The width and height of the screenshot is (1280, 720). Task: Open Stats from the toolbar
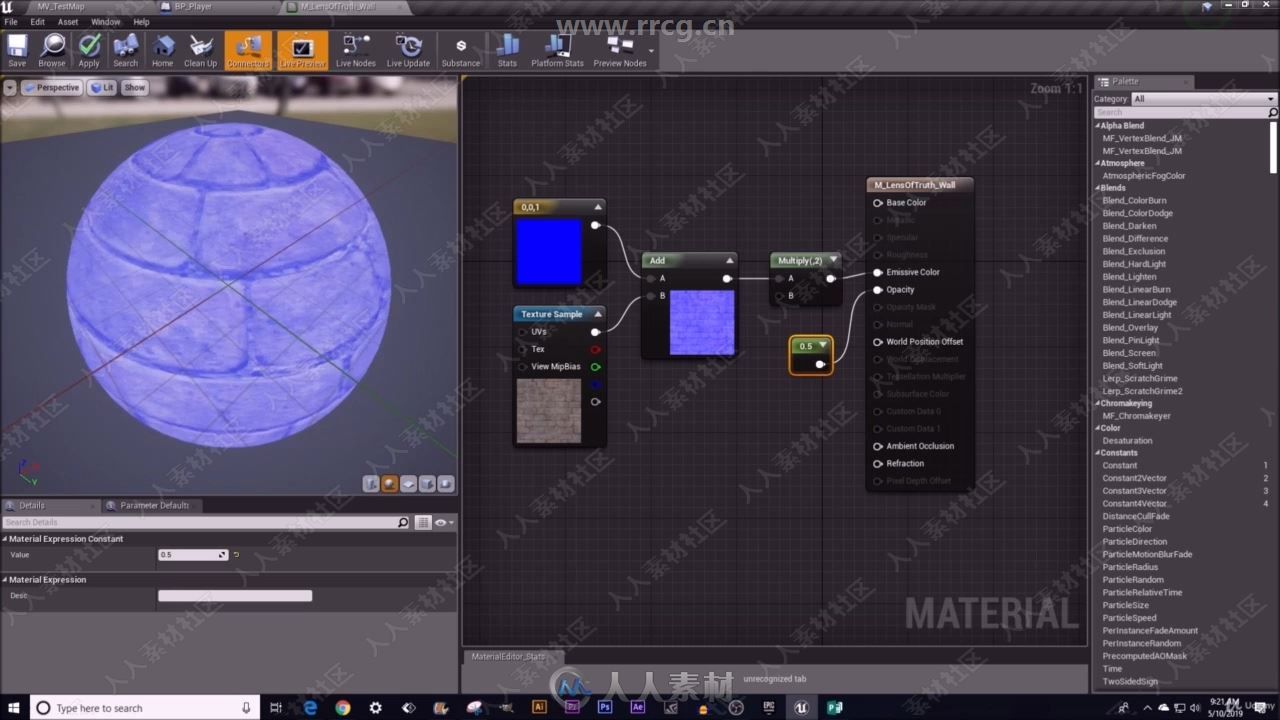(x=507, y=50)
